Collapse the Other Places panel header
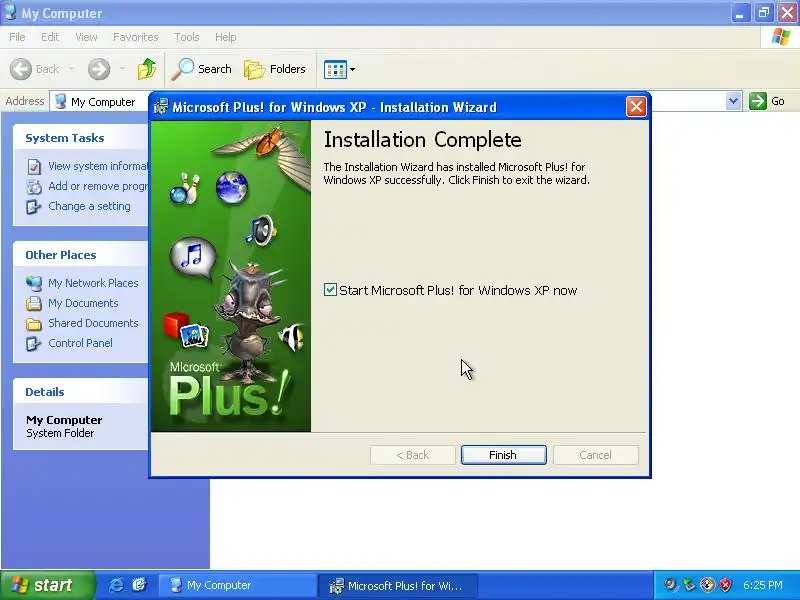Screen dimensions: 800x600 click(x=81, y=255)
